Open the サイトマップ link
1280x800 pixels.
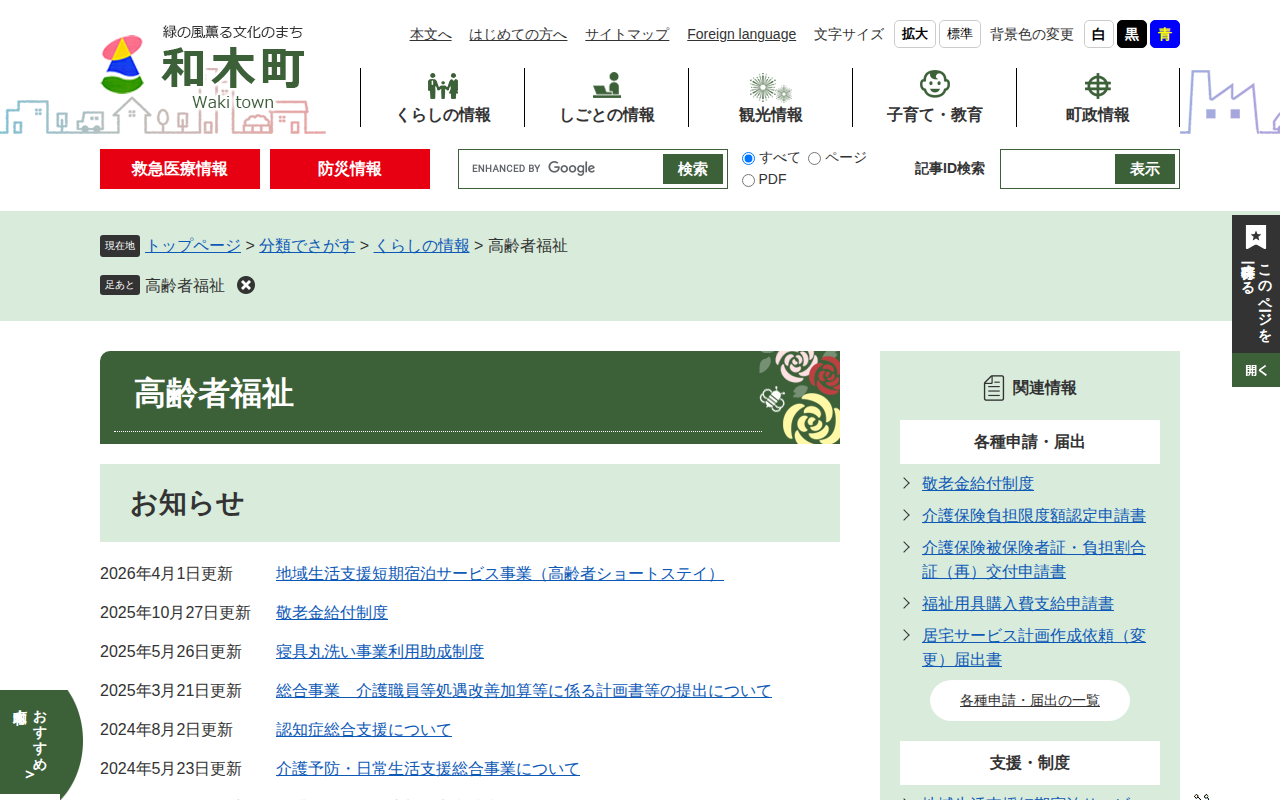pyautogui.click(x=627, y=34)
